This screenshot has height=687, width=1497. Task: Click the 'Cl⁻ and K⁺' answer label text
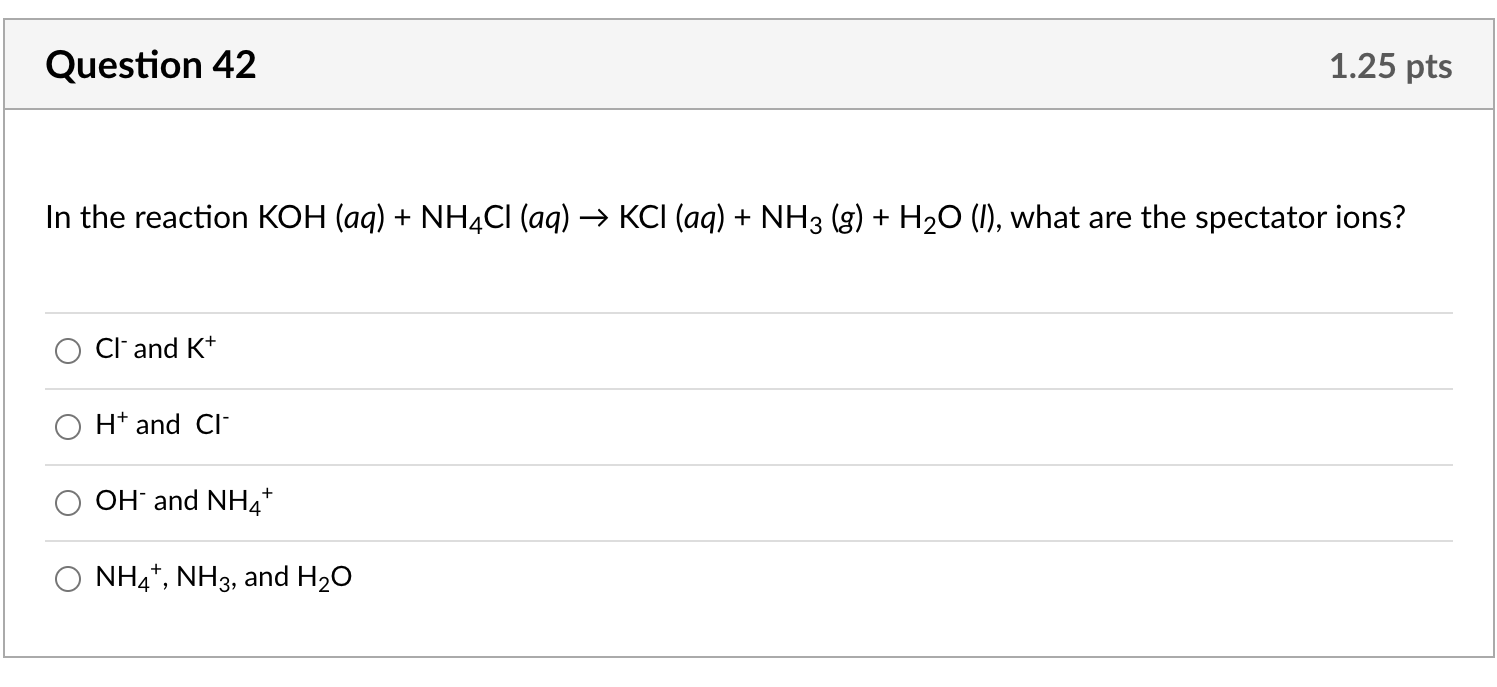[x=155, y=349]
